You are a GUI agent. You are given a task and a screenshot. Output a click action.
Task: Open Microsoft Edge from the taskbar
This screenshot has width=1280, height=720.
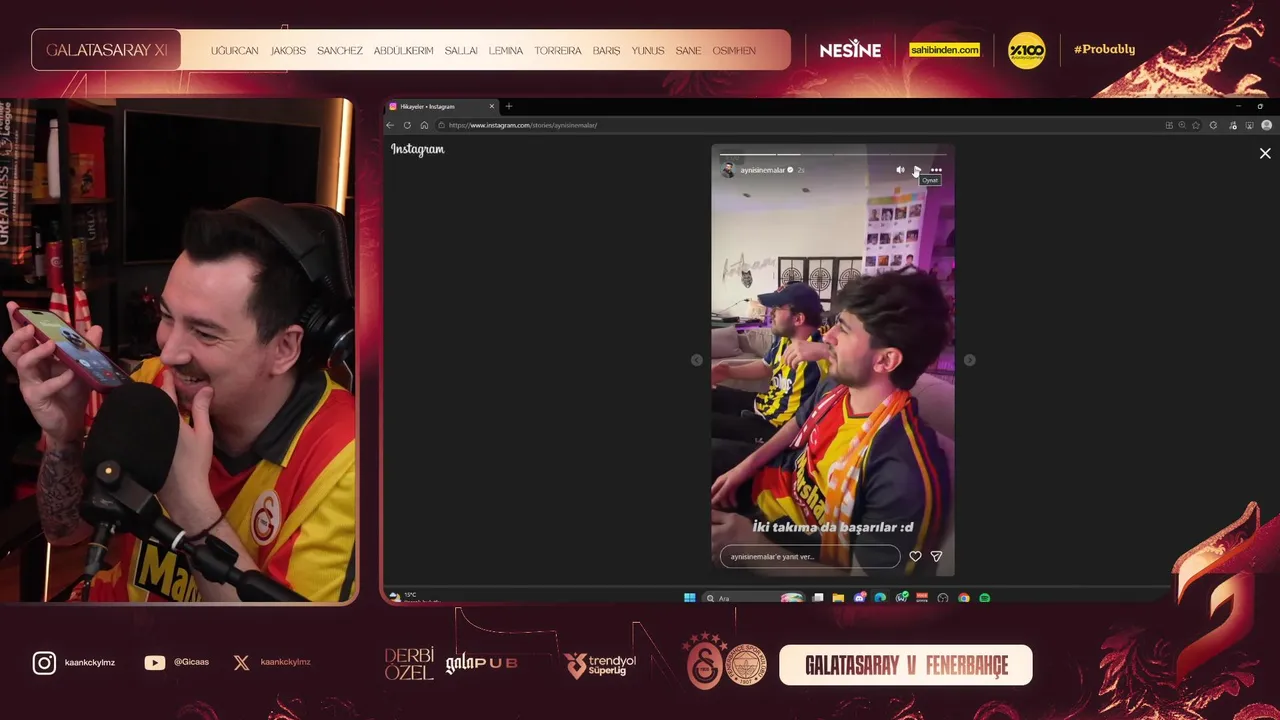click(880, 597)
